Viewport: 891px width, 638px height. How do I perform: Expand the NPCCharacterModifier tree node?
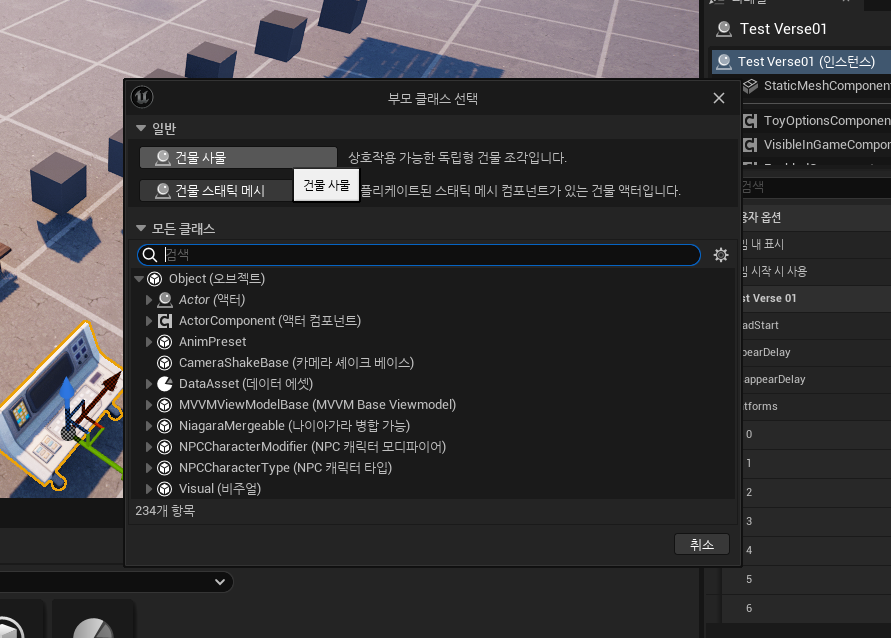coord(149,447)
